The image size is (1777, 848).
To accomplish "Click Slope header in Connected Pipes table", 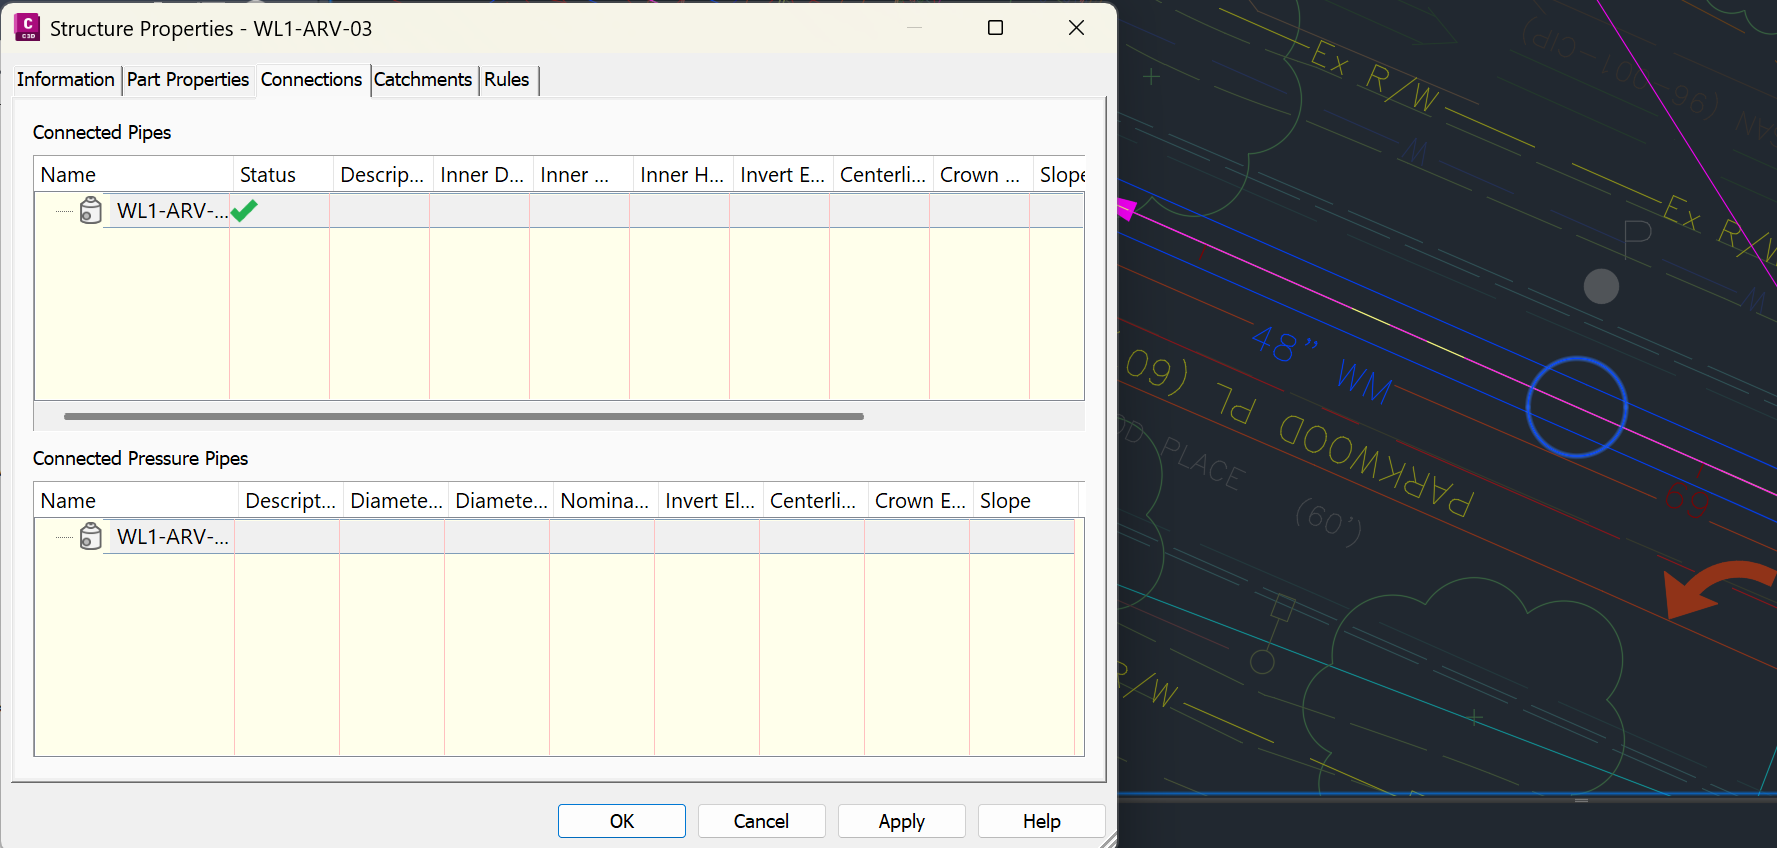I will coord(1060,175).
